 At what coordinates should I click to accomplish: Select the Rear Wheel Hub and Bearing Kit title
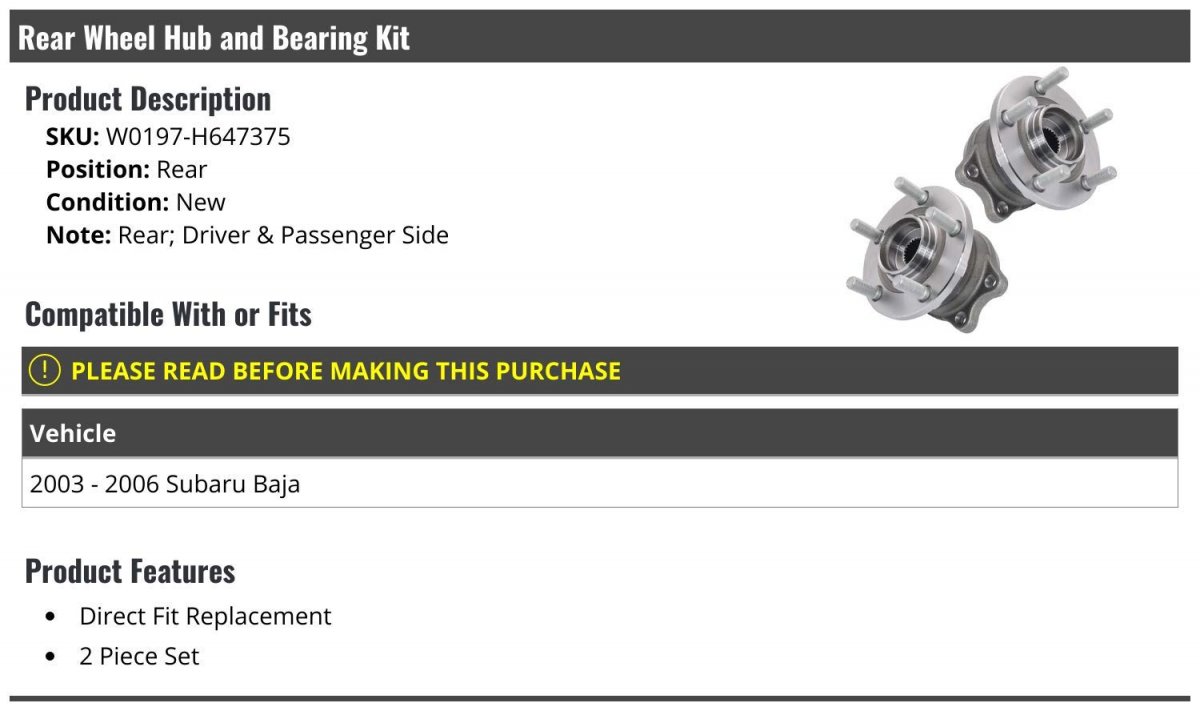pos(214,39)
